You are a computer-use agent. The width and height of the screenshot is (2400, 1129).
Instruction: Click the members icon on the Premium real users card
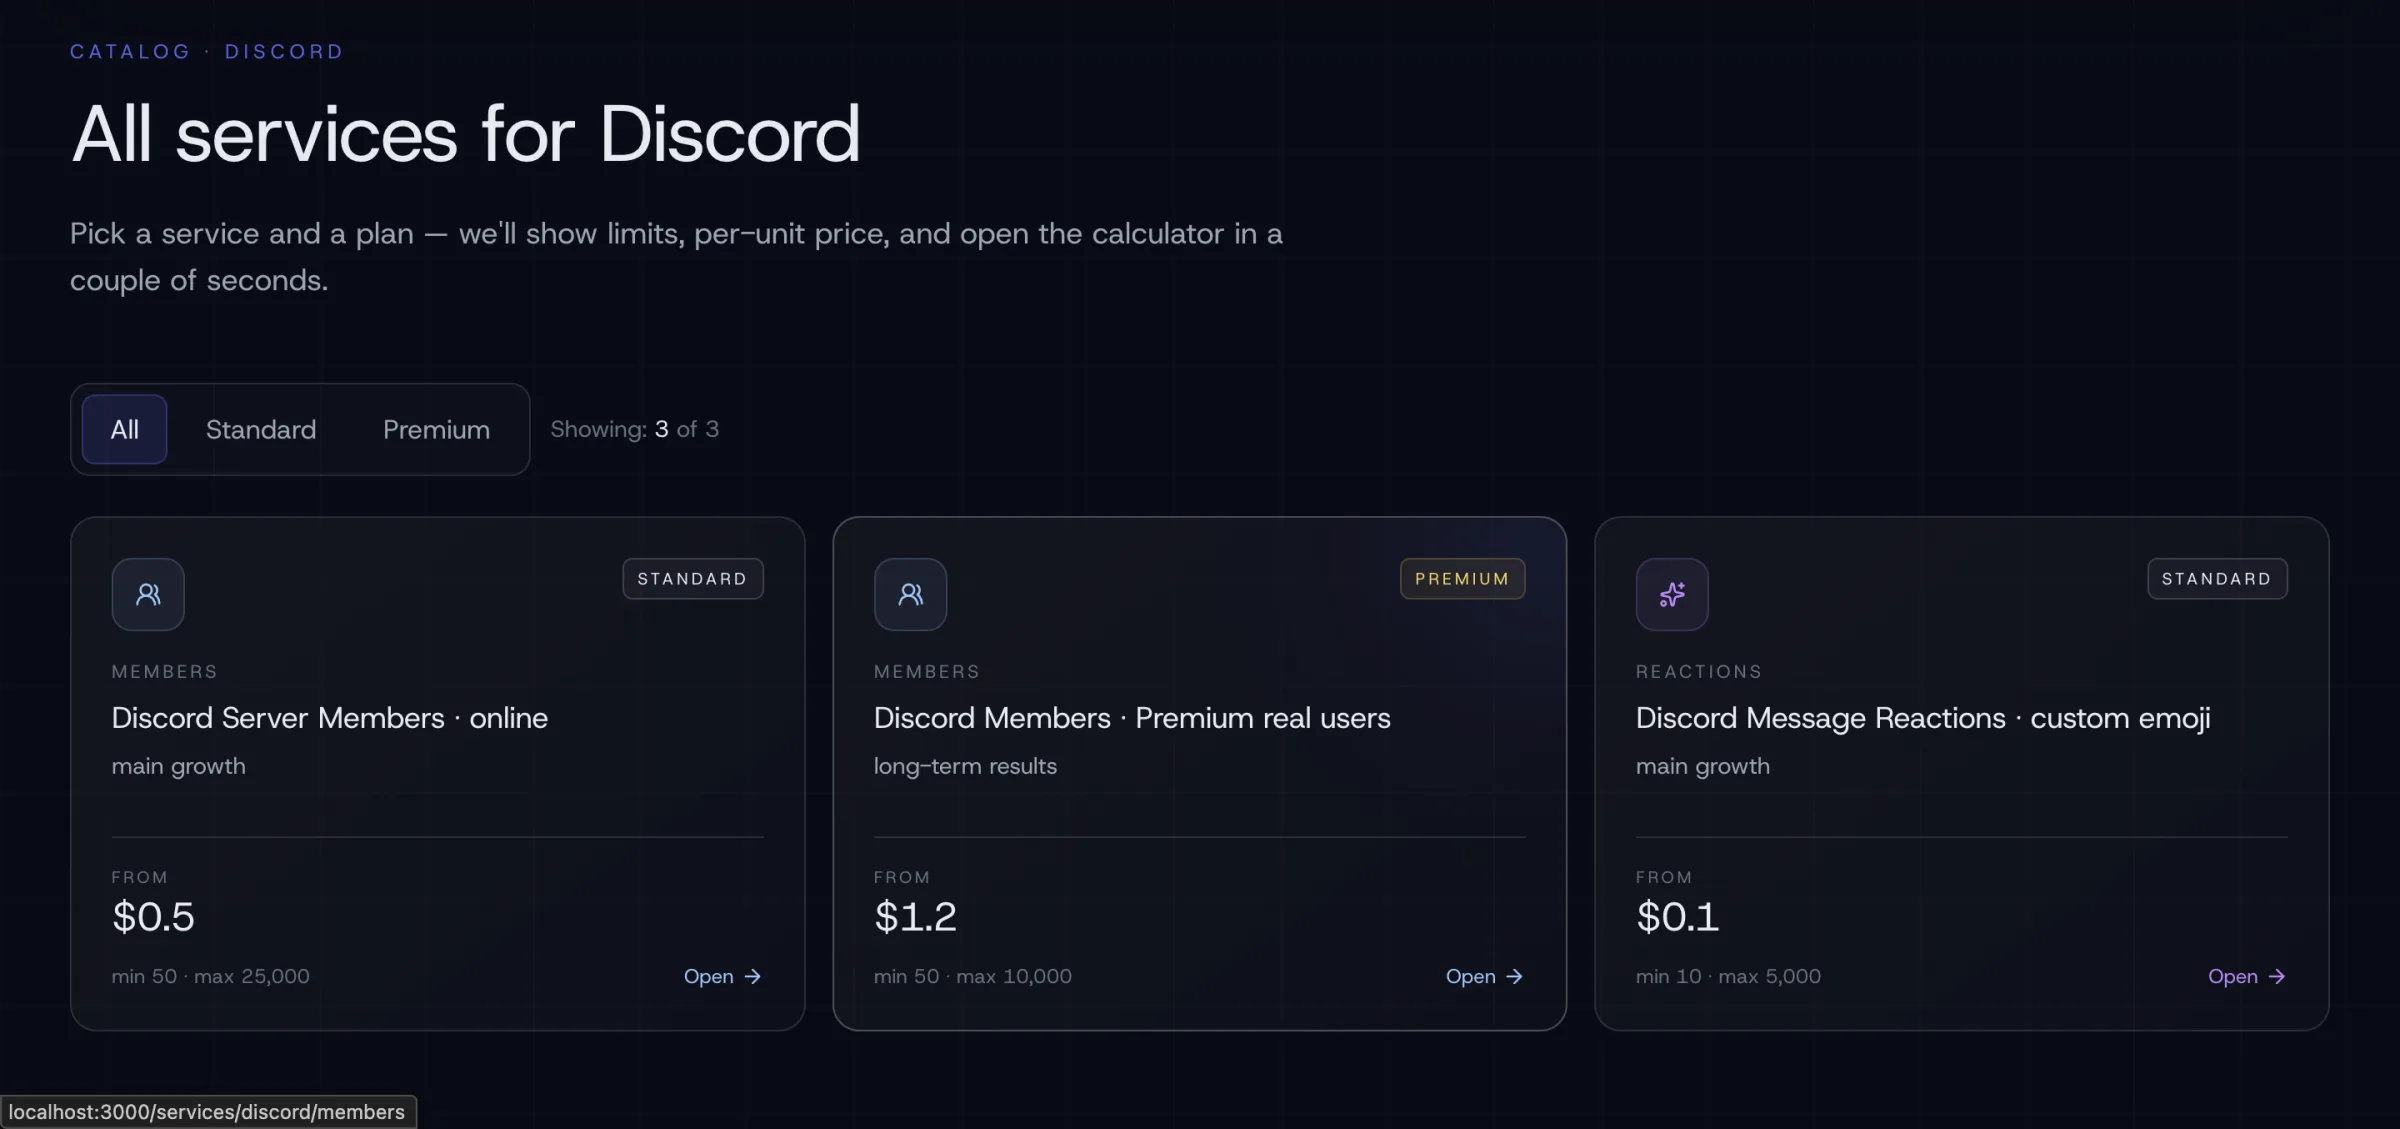(x=910, y=594)
